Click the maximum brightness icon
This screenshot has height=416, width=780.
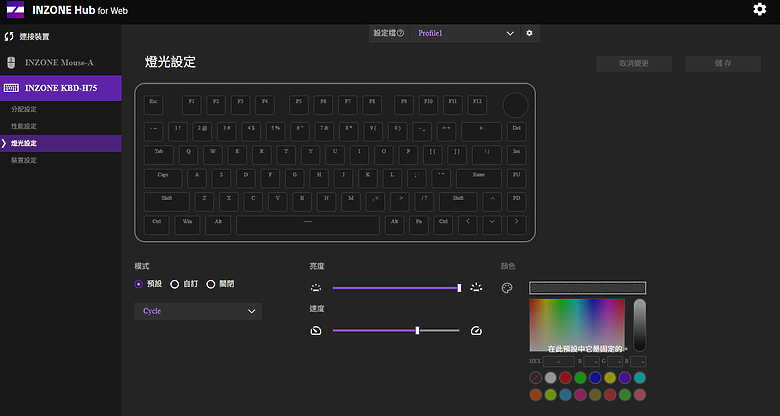[x=476, y=288]
